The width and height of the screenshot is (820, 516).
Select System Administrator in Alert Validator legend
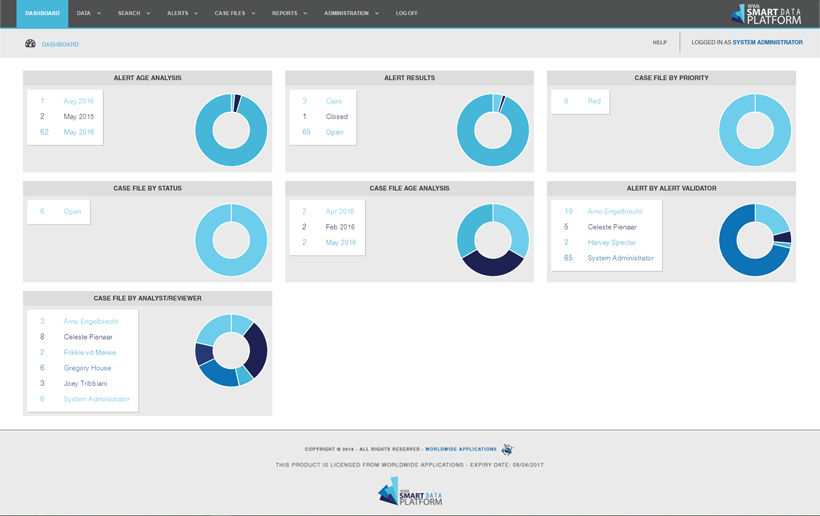pos(620,258)
